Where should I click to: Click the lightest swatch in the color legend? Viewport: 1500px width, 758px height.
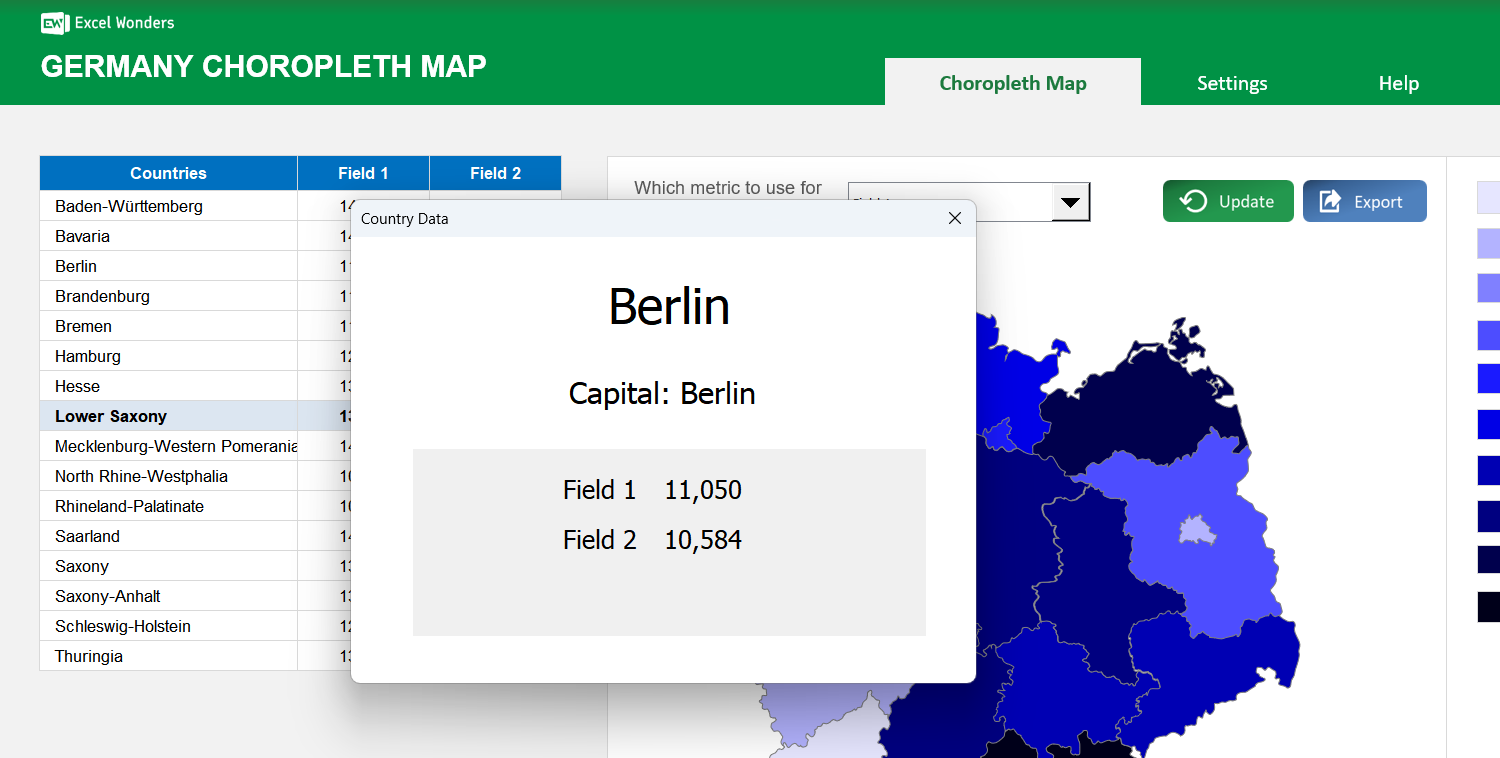click(1487, 197)
